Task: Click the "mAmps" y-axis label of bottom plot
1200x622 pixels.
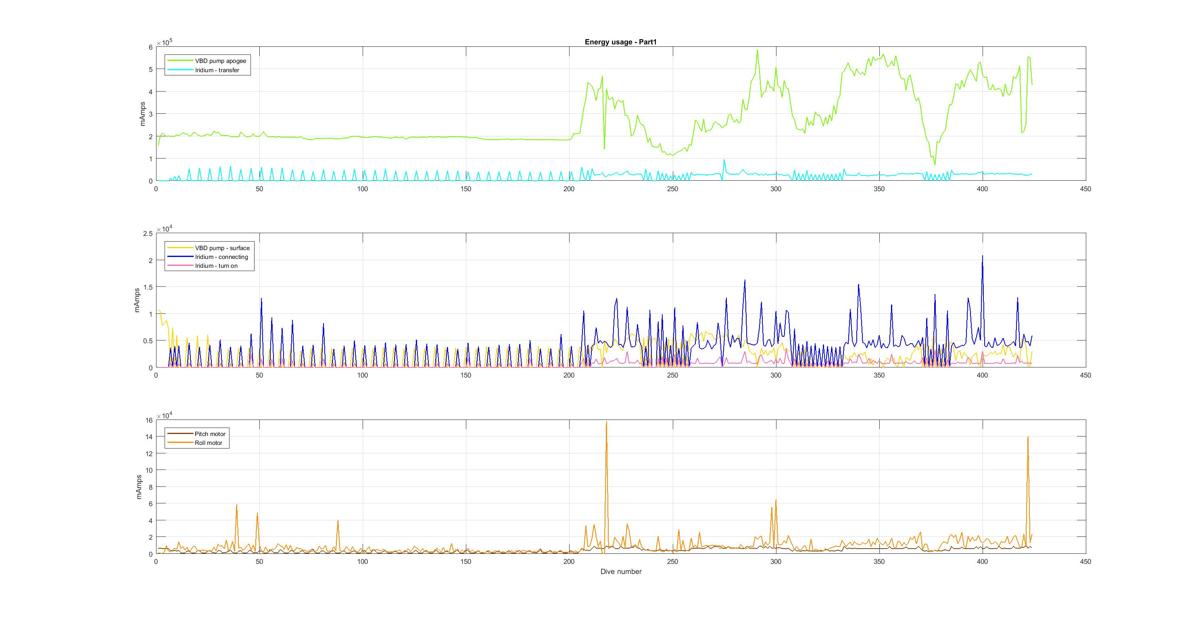Action: pyautogui.click(x=141, y=487)
